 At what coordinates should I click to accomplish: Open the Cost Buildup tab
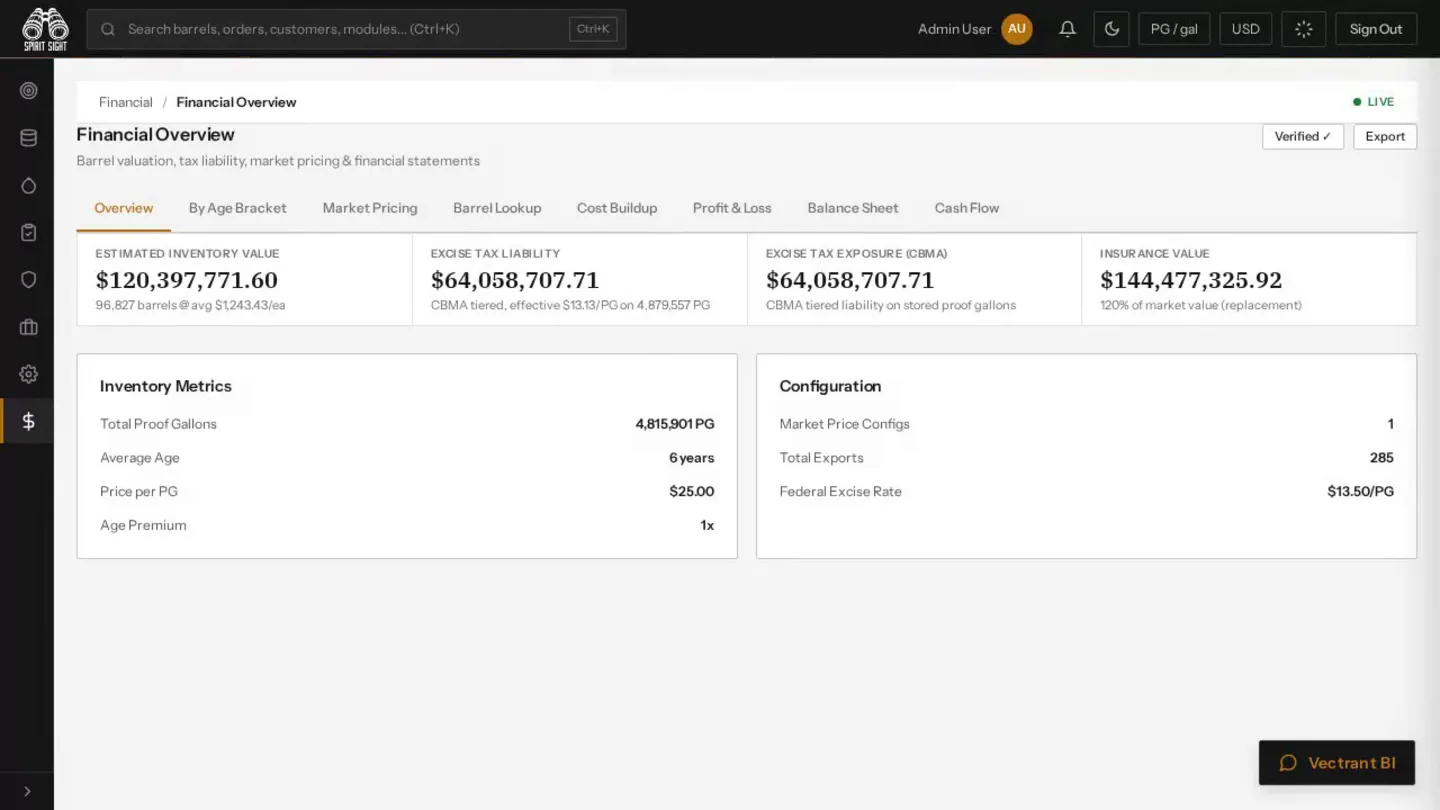617,208
